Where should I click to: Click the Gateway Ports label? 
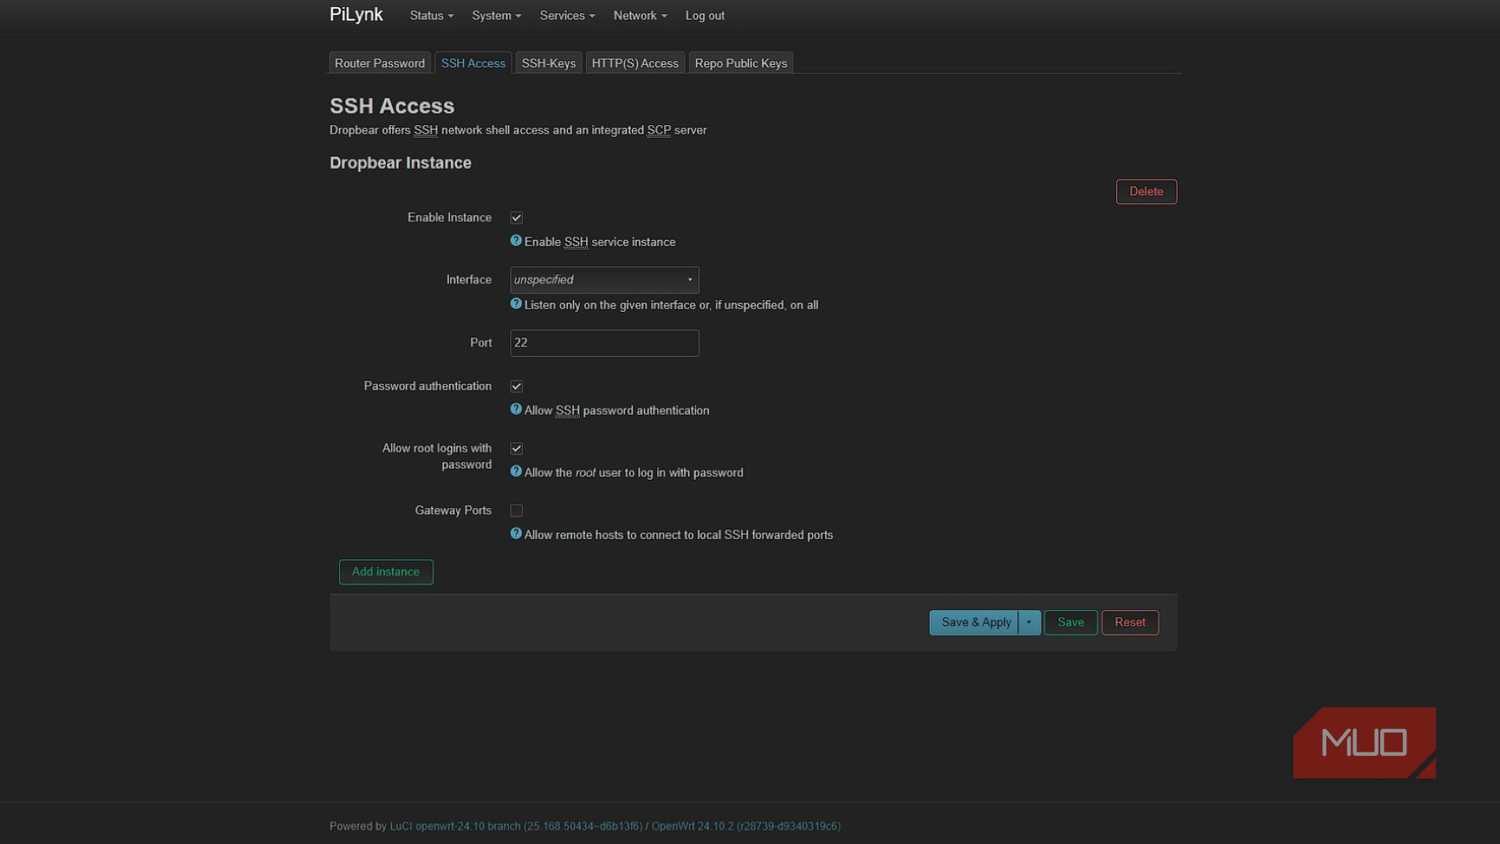(453, 511)
